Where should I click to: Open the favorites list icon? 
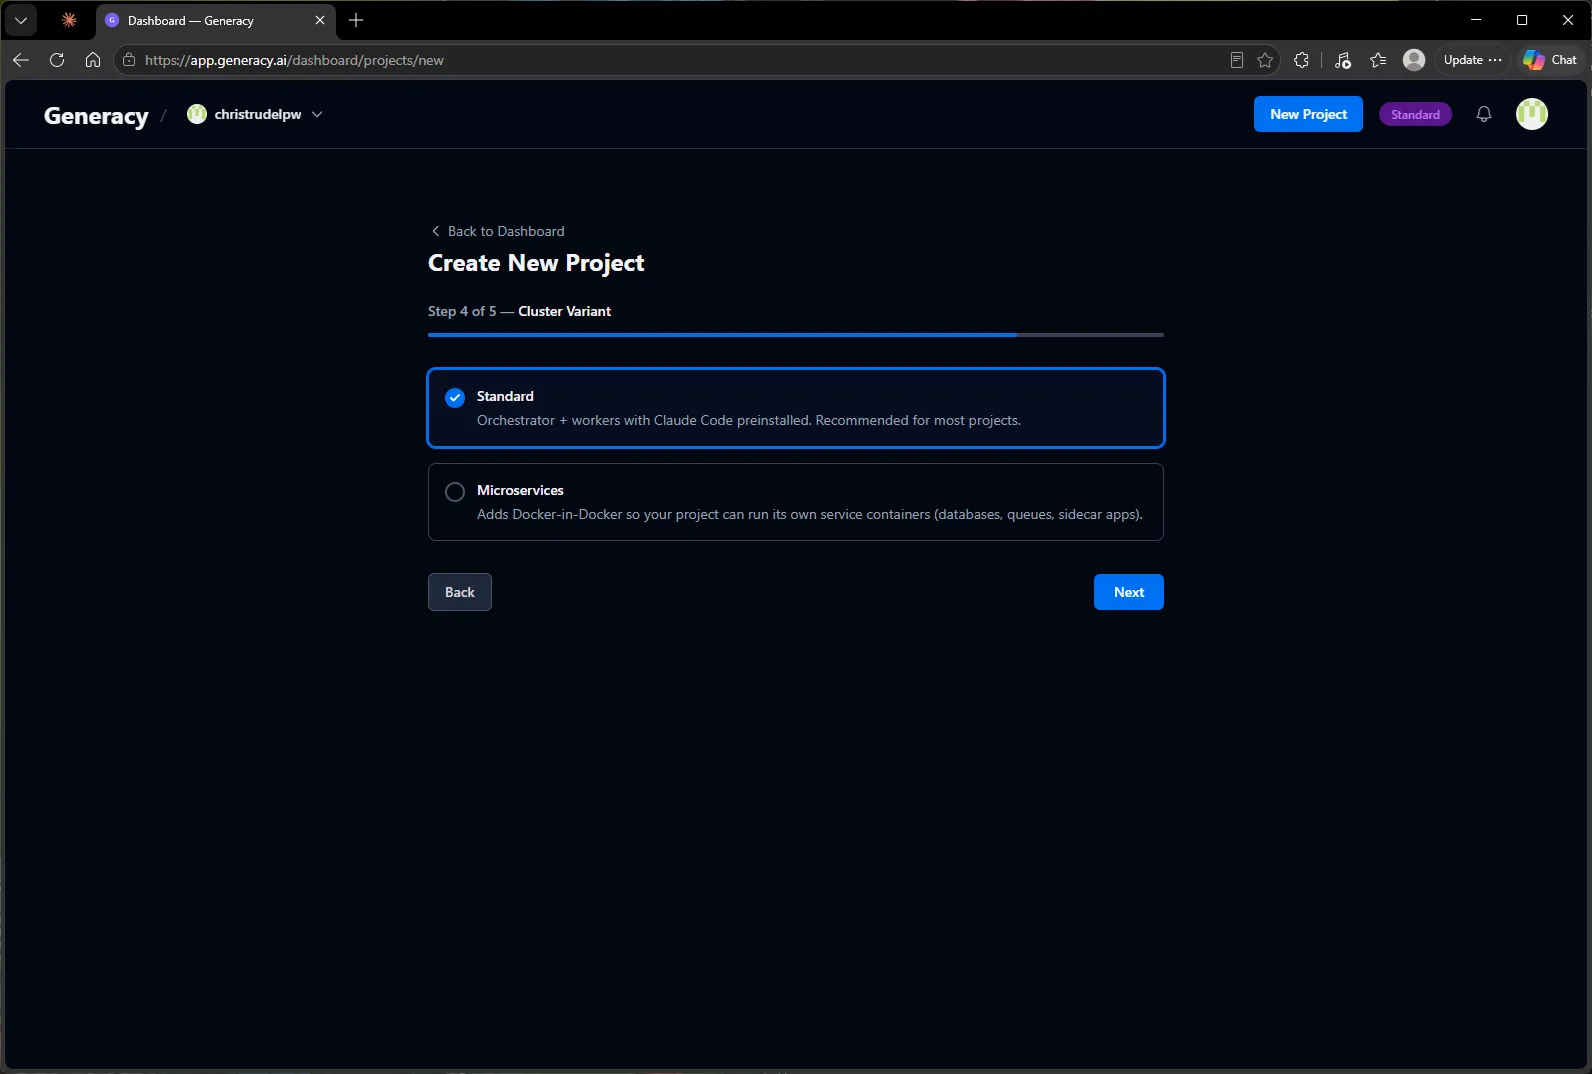coord(1378,60)
